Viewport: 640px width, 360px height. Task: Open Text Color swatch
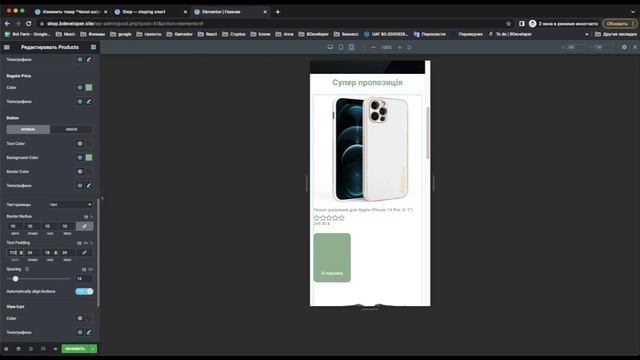coord(89,143)
